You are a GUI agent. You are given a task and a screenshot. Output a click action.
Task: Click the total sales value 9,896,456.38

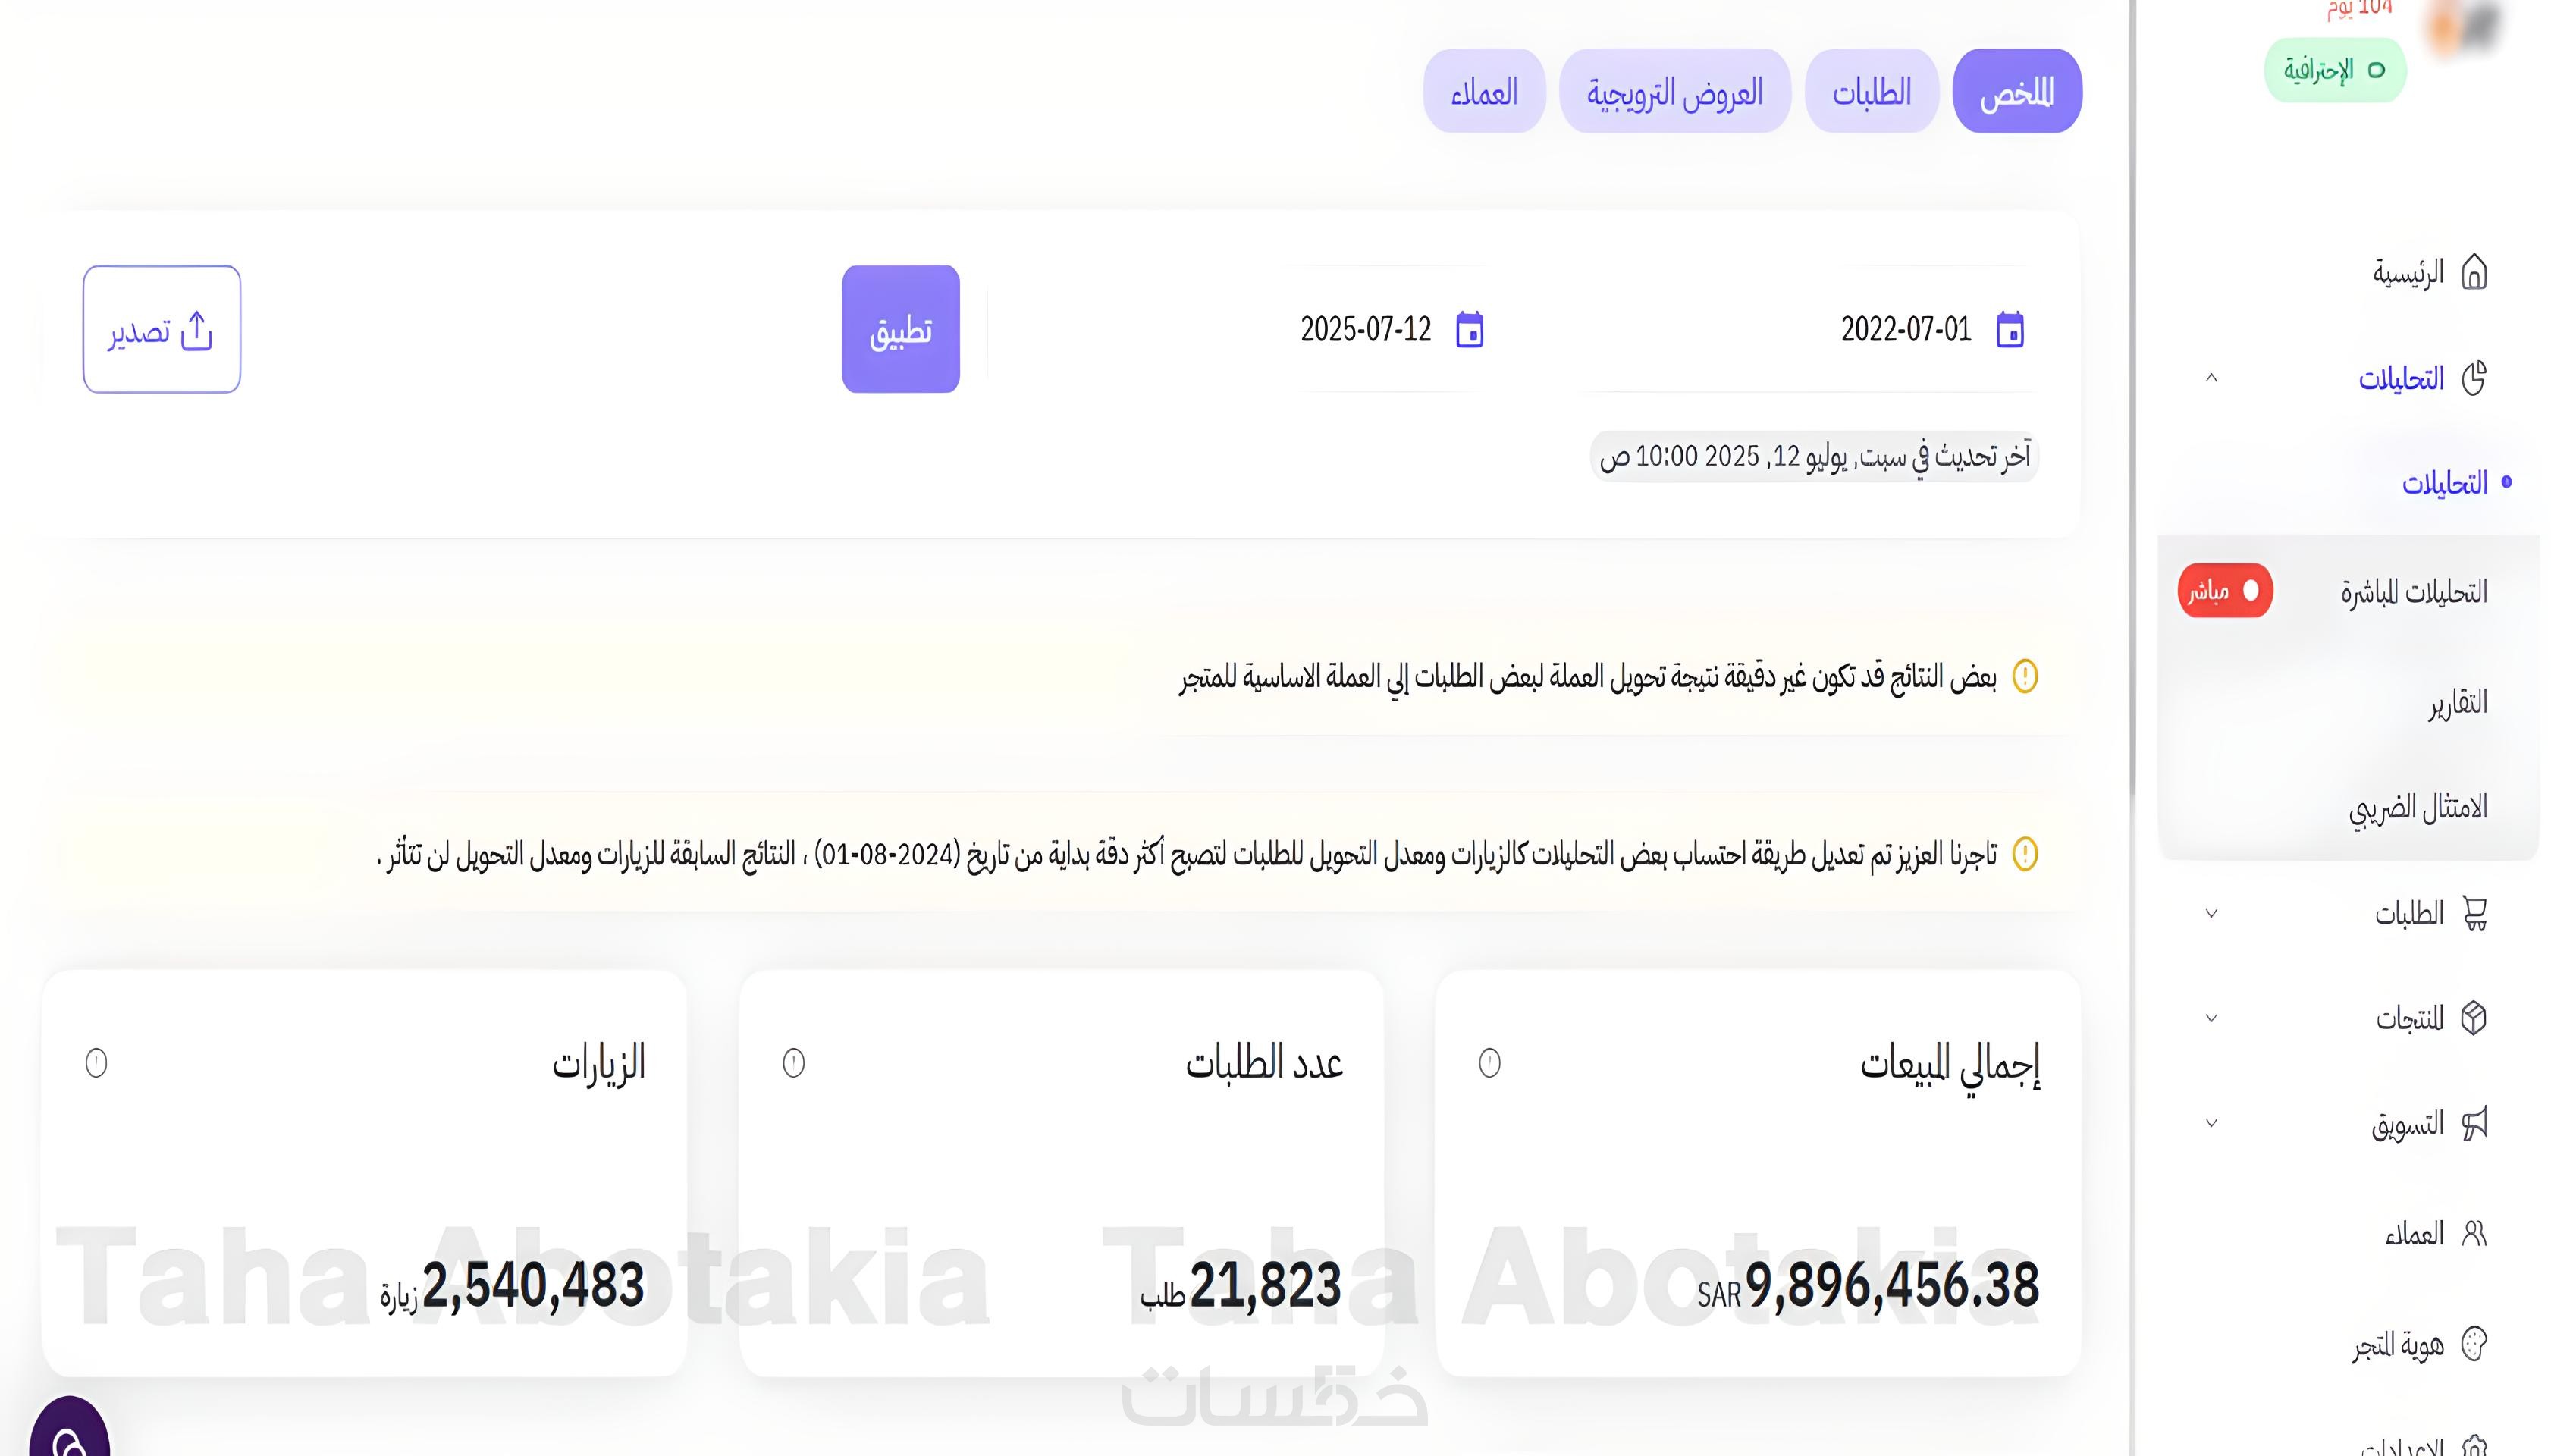coord(1891,1285)
